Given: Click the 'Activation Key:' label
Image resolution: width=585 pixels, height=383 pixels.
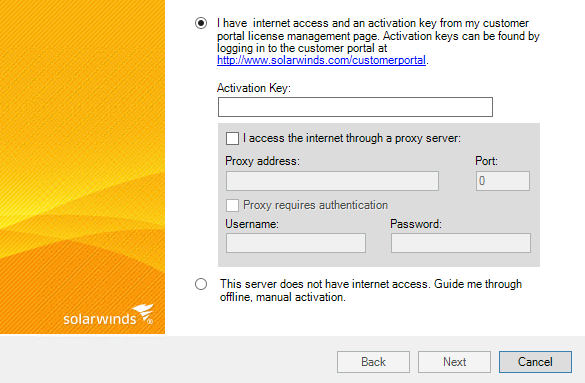Looking at the screenshot, I should [x=254, y=88].
